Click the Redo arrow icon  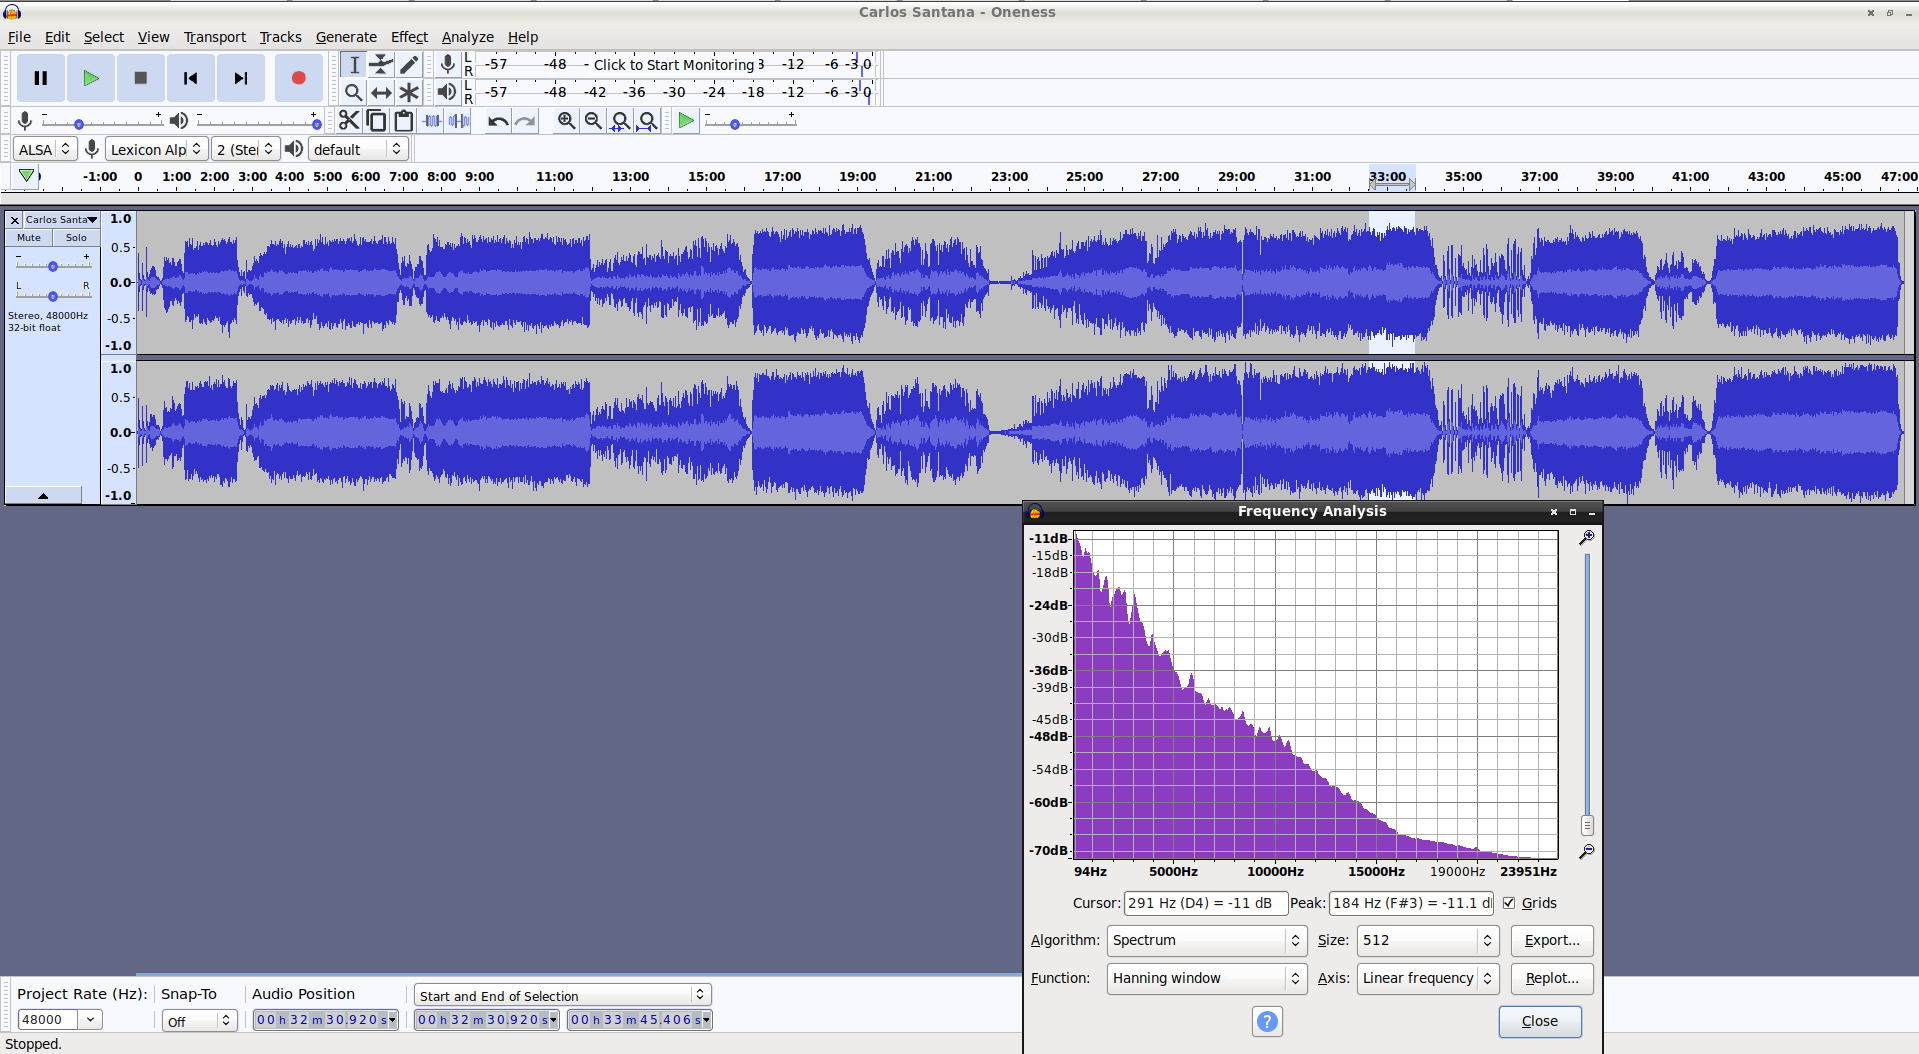pos(525,121)
